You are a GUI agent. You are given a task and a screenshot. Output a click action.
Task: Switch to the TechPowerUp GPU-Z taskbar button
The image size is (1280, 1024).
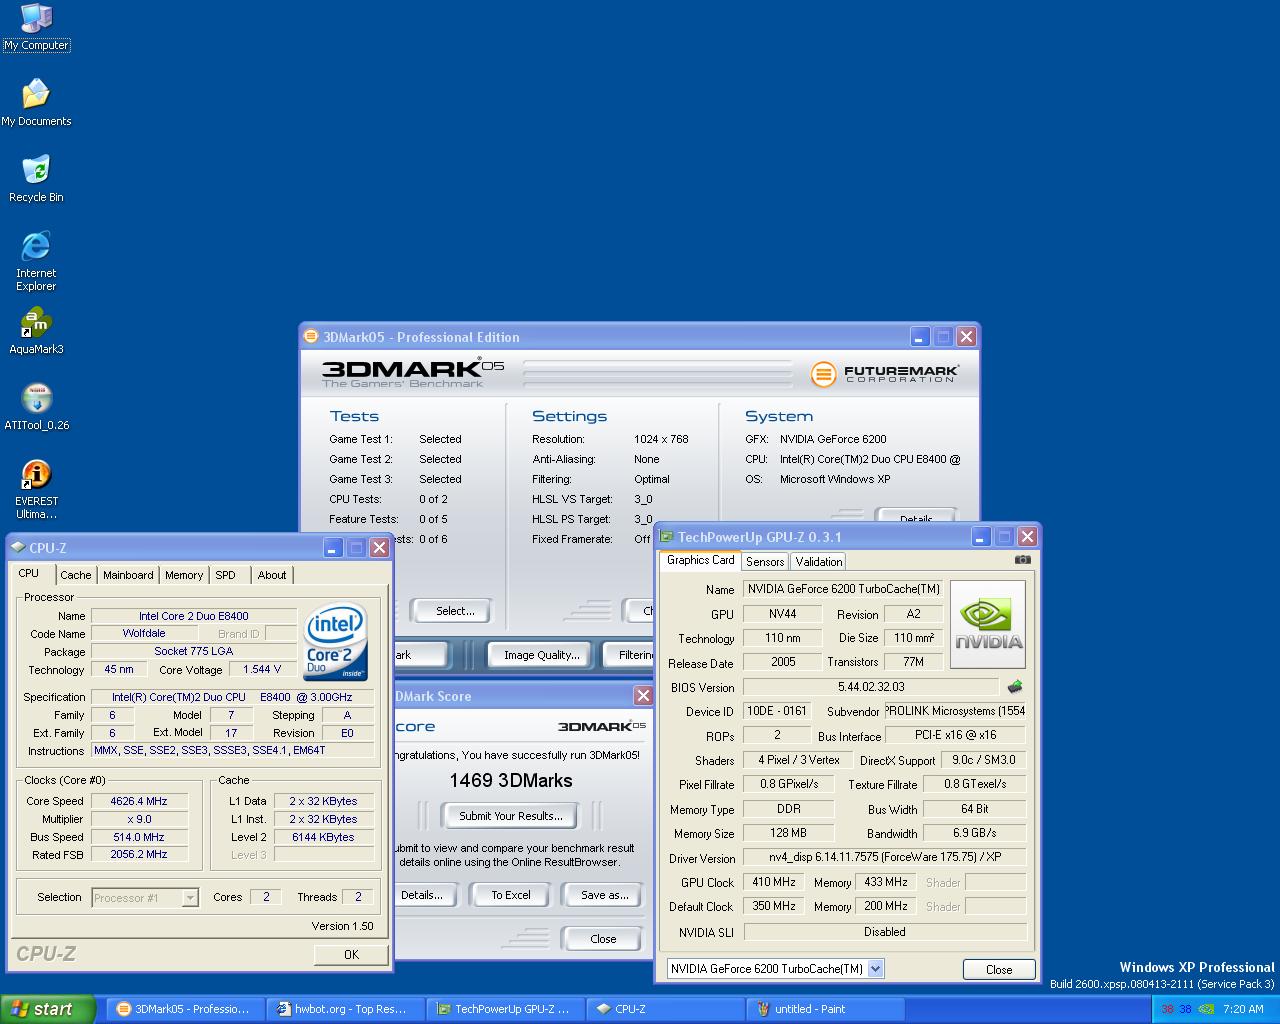505,1009
